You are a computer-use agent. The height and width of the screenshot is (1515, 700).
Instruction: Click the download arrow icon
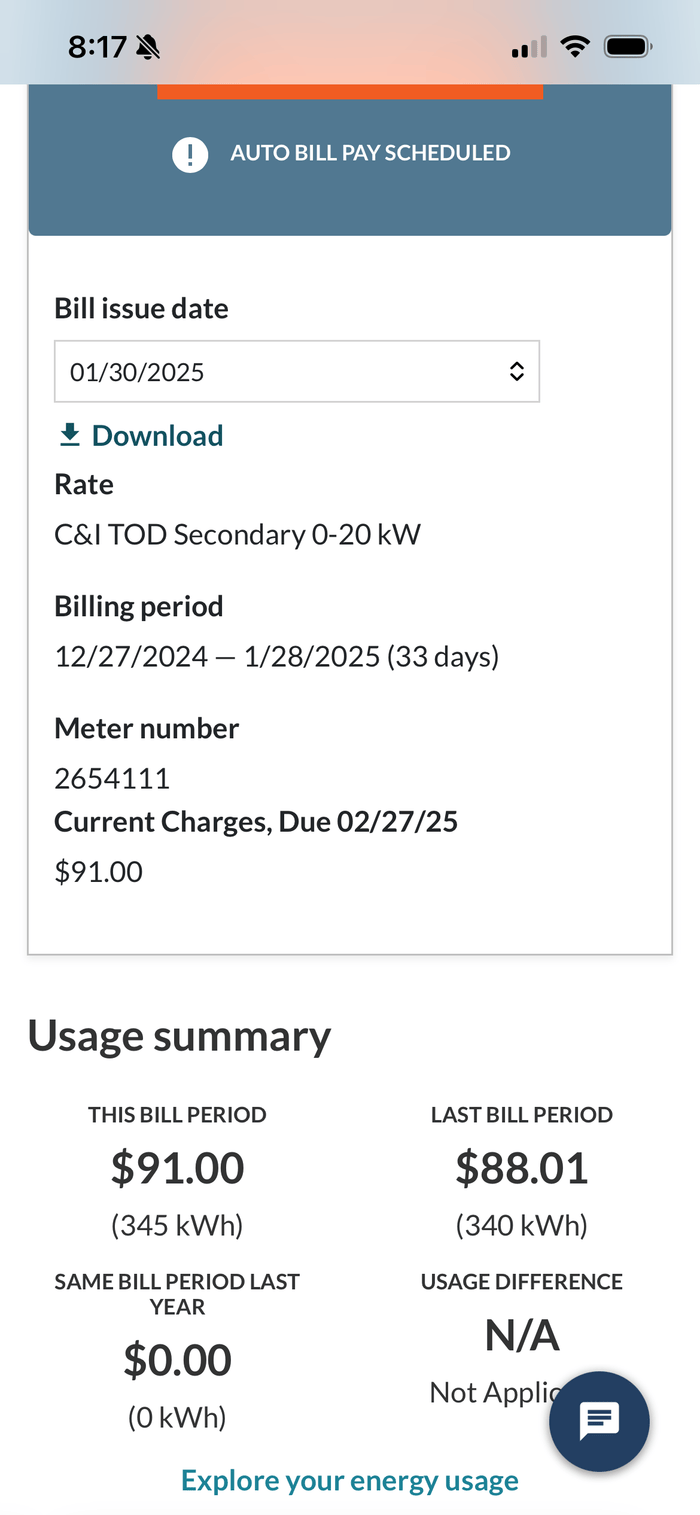(x=69, y=435)
